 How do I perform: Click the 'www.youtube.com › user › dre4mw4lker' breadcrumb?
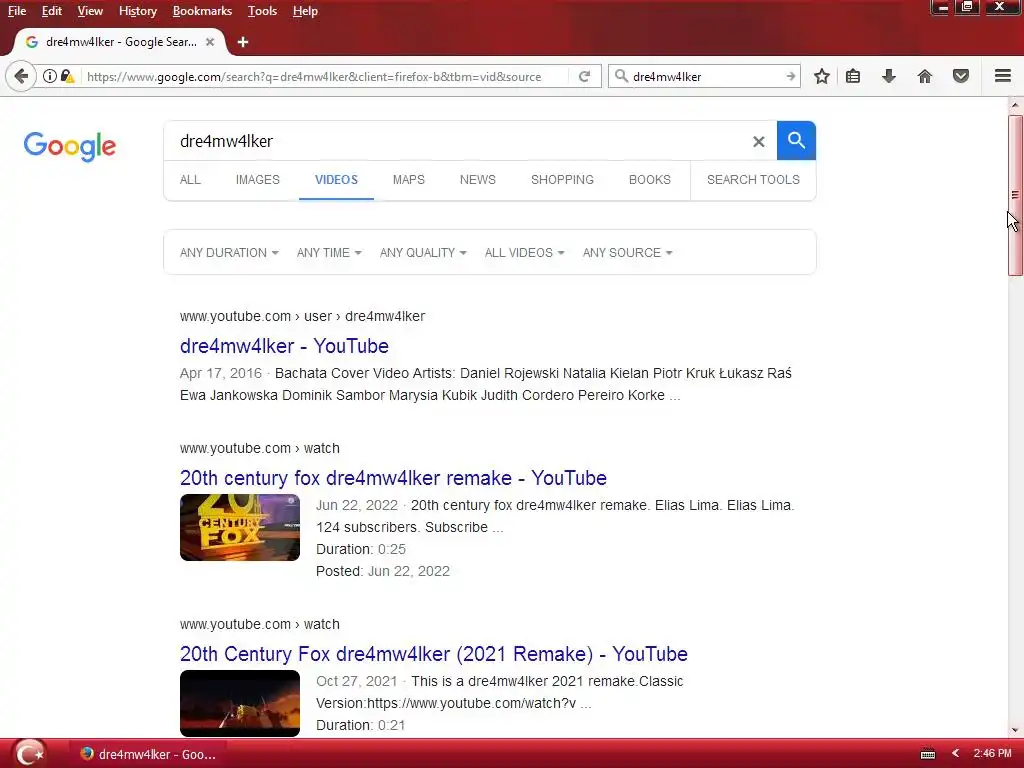click(302, 316)
